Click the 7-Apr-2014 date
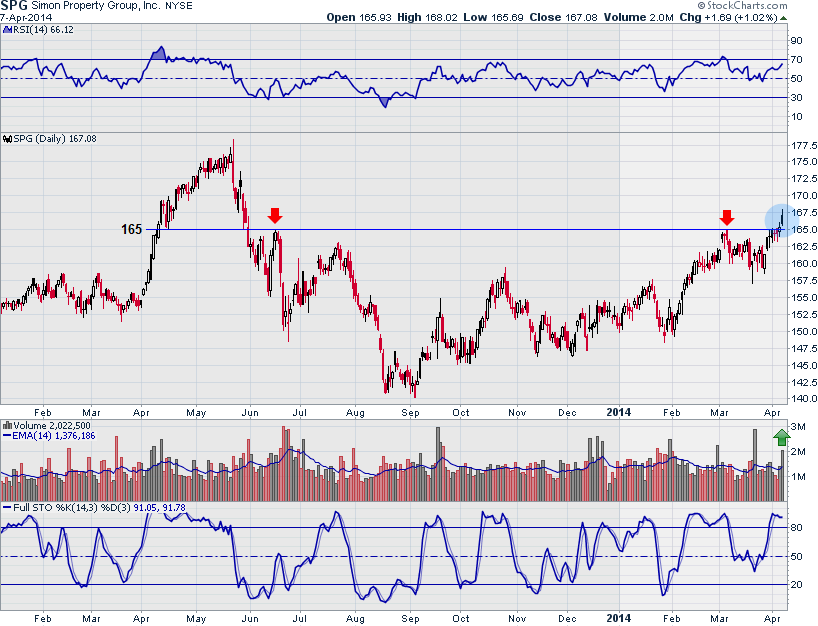The height and width of the screenshot is (626, 818). (x=26, y=18)
